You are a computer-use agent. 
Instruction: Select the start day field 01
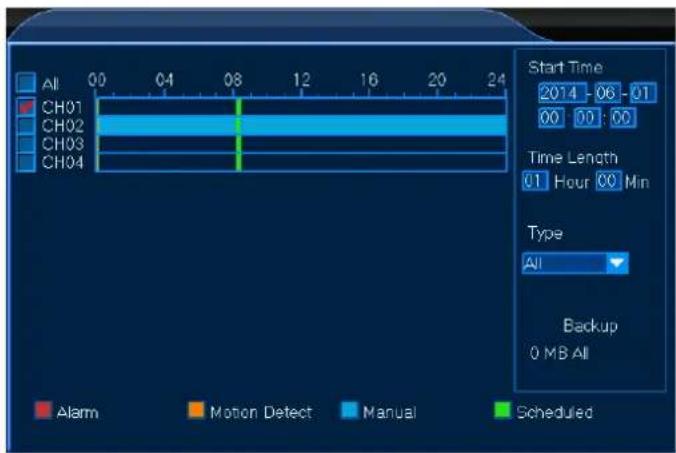tap(643, 93)
